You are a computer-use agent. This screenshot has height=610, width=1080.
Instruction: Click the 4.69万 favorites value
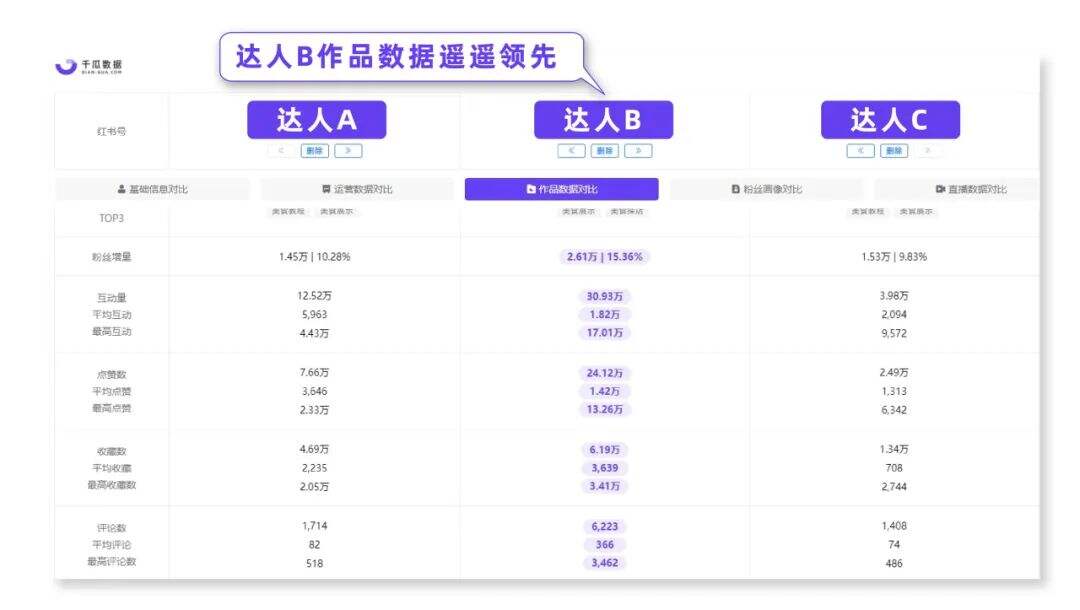pyautogui.click(x=315, y=450)
